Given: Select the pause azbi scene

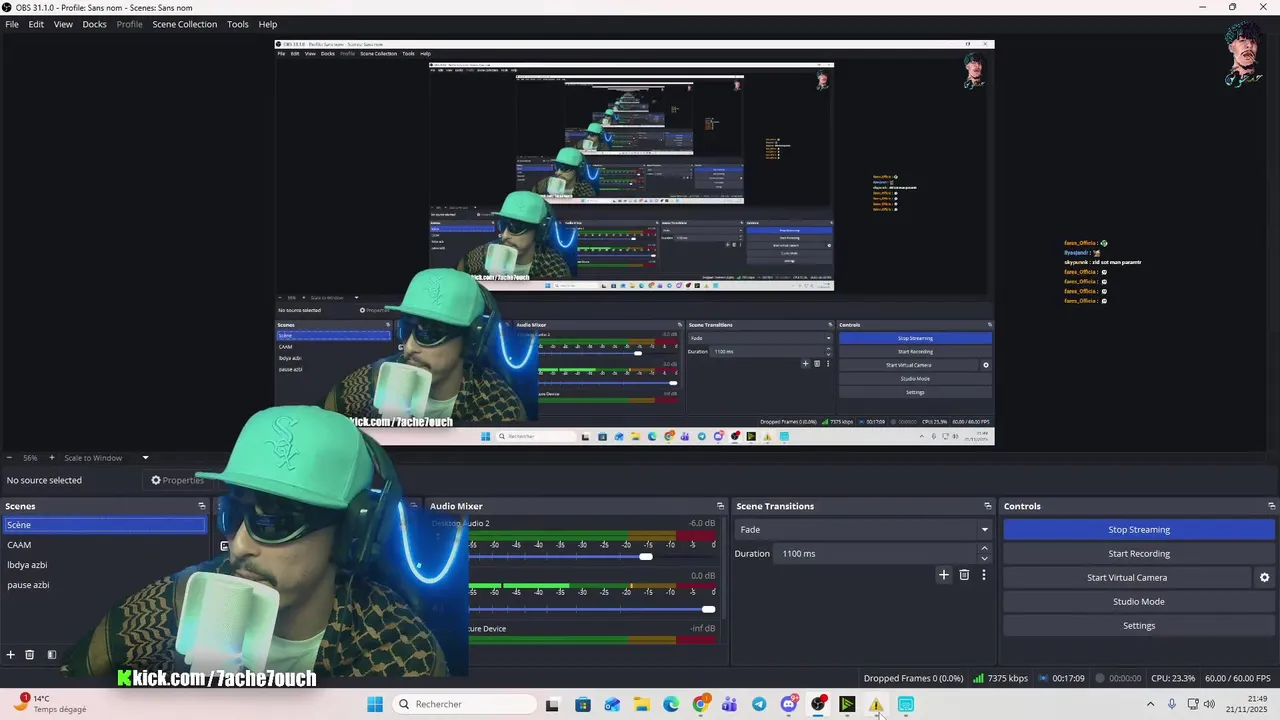Looking at the screenshot, I should (x=104, y=585).
